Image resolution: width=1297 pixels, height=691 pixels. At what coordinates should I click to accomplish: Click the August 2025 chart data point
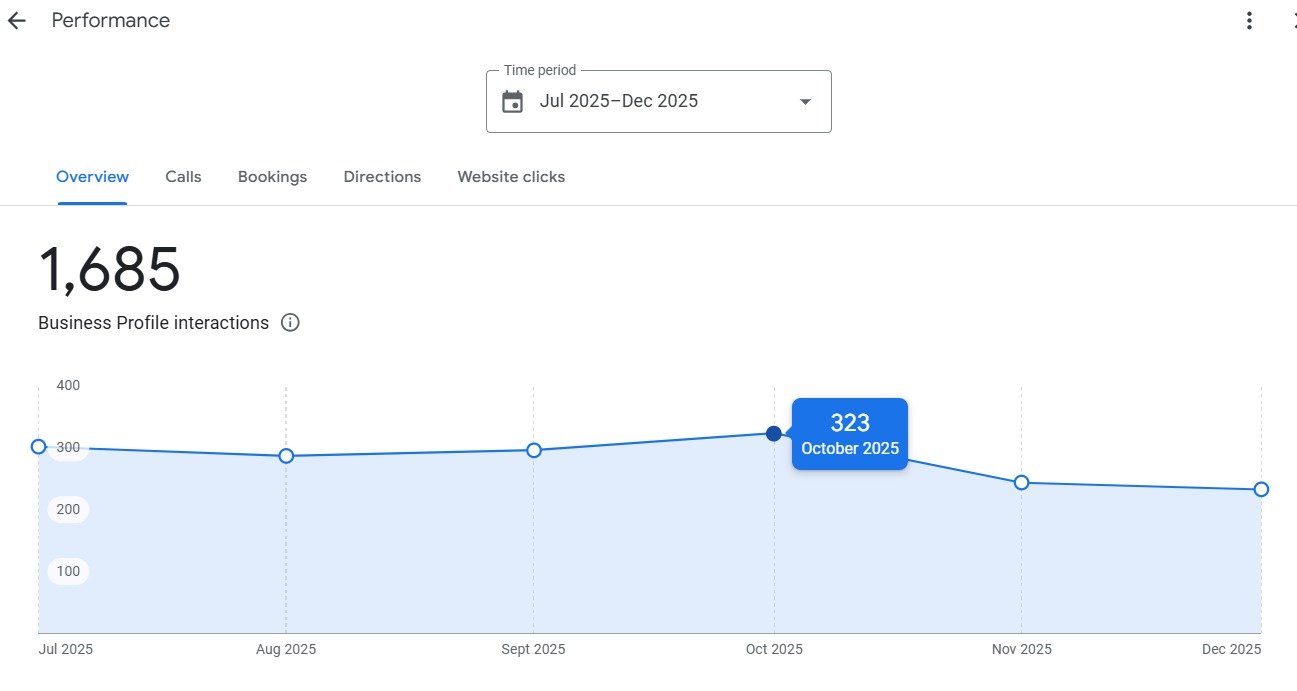point(286,456)
